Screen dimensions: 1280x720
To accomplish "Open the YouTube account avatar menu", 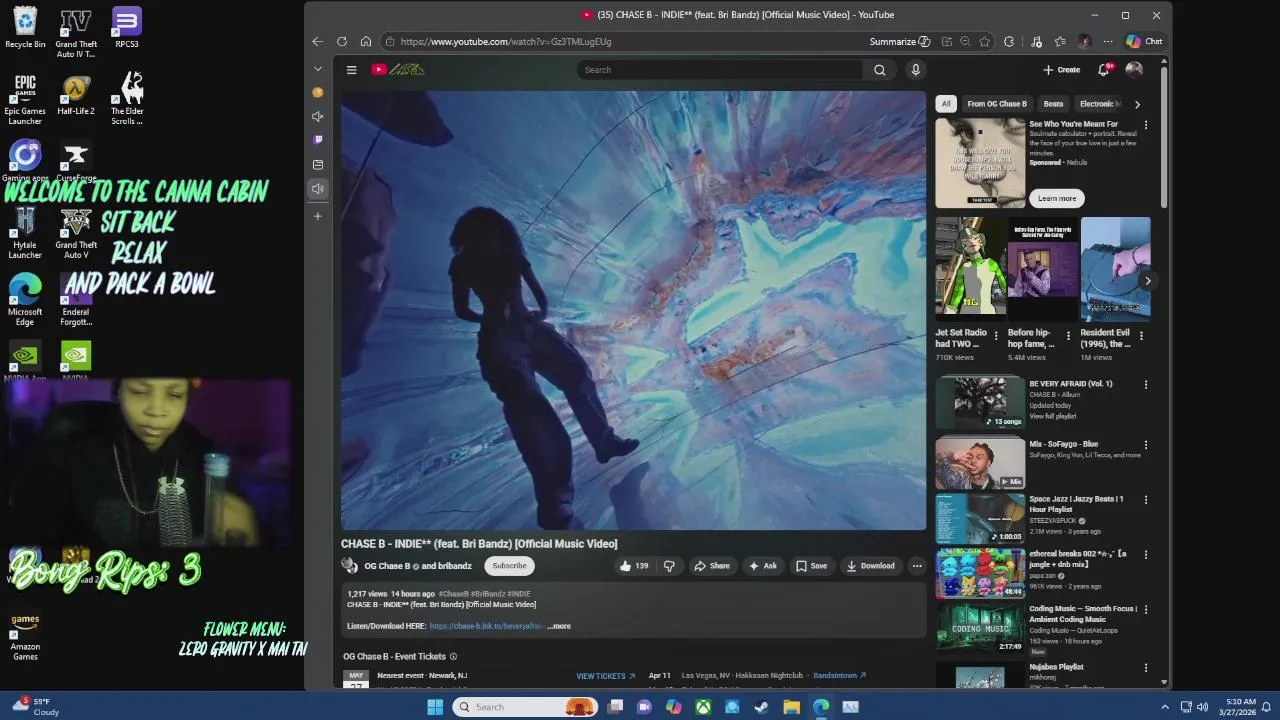I will point(1134,70).
